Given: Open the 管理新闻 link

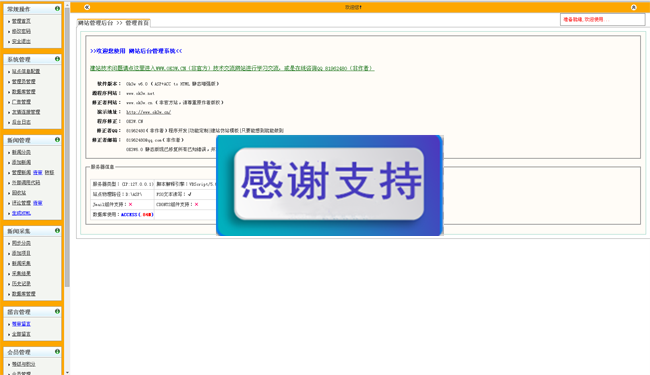Looking at the screenshot, I should [21, 172].
